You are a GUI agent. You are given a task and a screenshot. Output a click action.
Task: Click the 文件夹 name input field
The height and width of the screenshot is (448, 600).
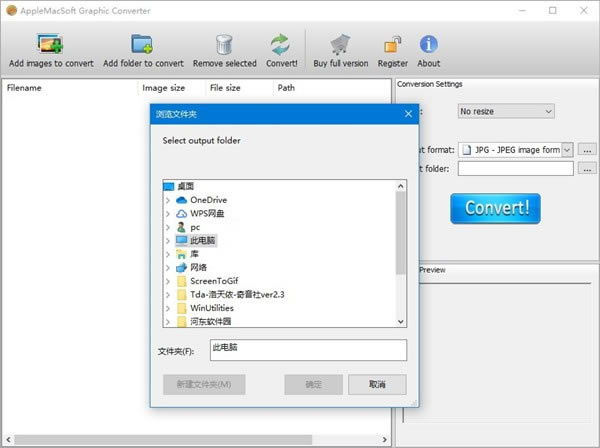click(307, 350)
